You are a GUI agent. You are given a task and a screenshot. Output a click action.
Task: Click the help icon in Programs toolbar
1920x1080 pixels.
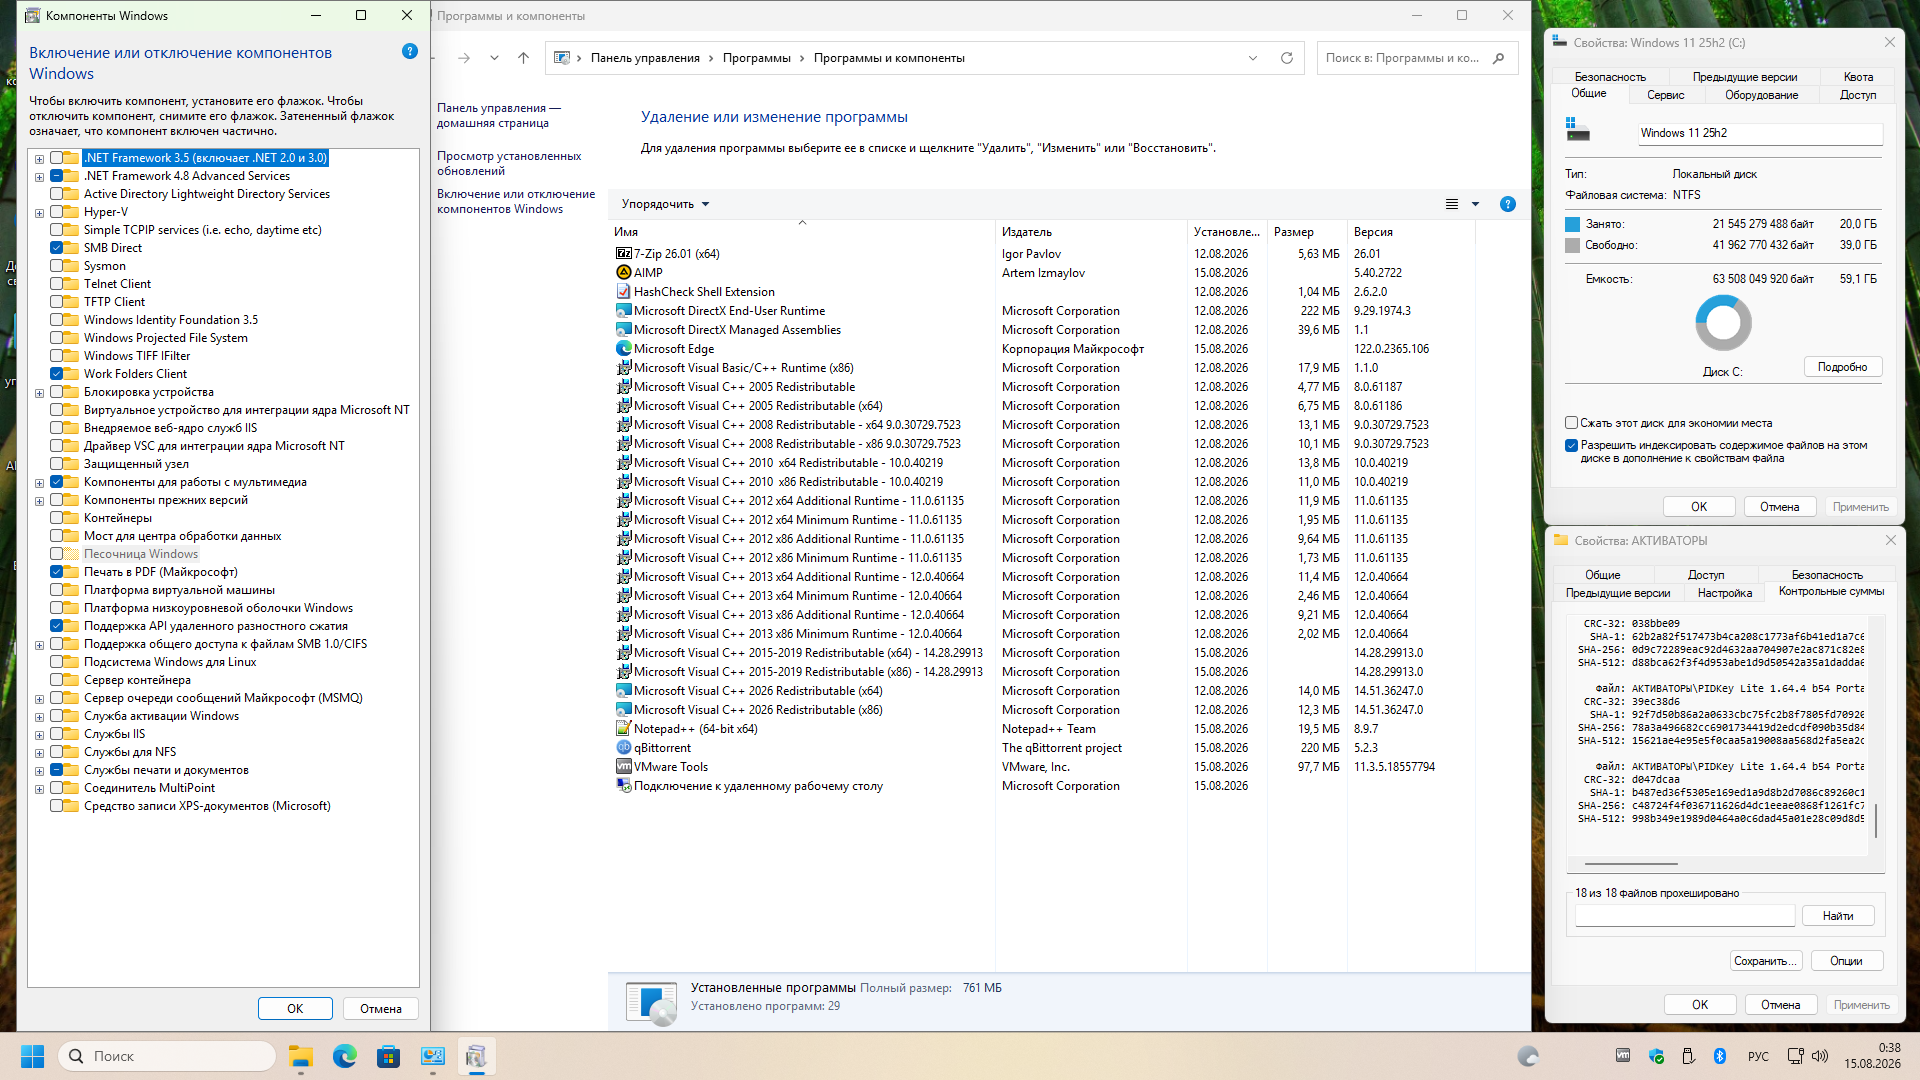[1508, 204]
